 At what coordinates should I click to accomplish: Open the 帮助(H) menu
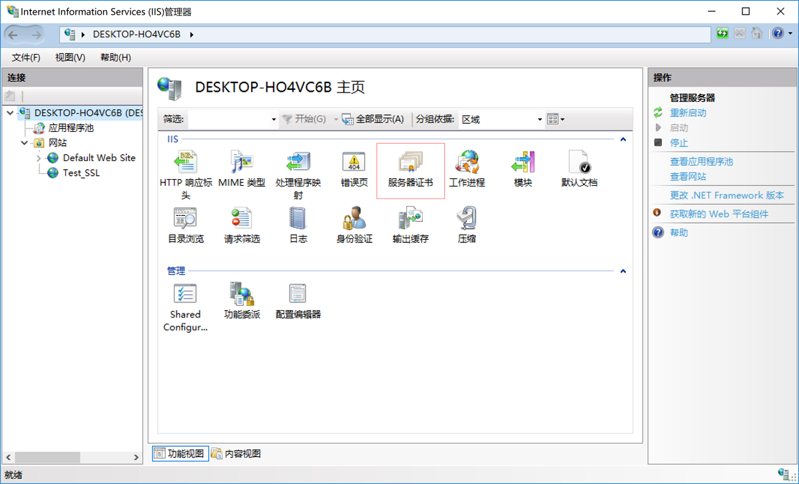coord(116,58)
